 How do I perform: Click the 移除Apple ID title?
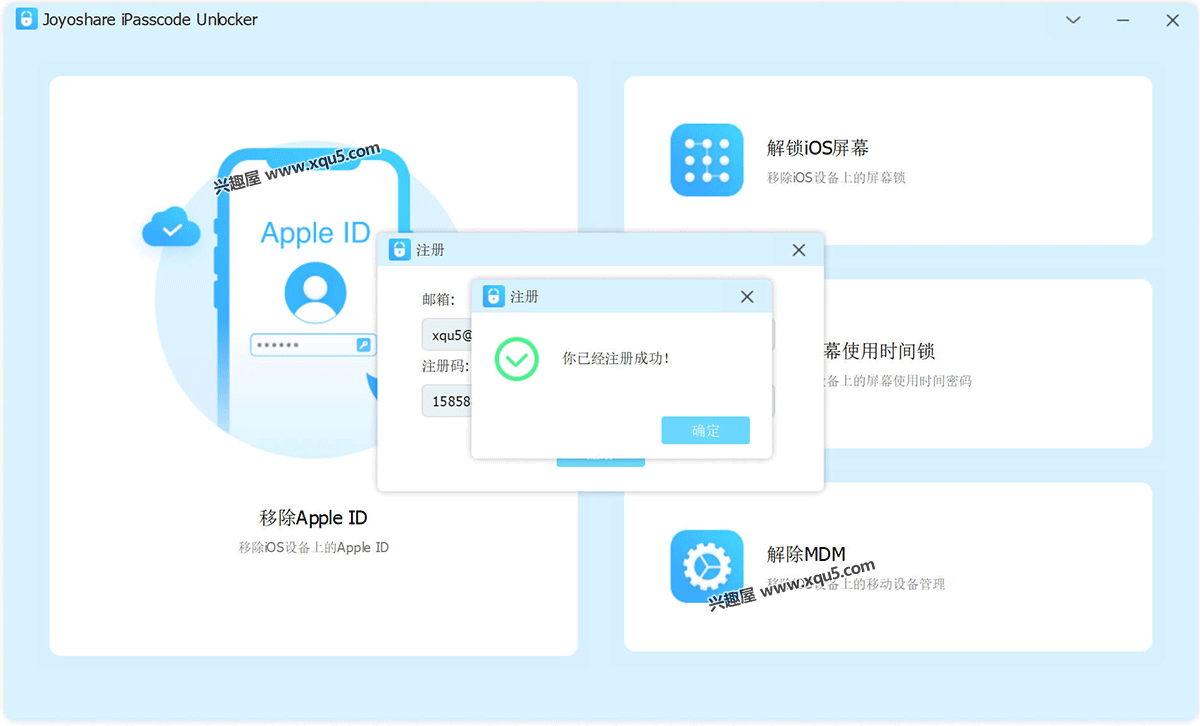coord(313,518)
